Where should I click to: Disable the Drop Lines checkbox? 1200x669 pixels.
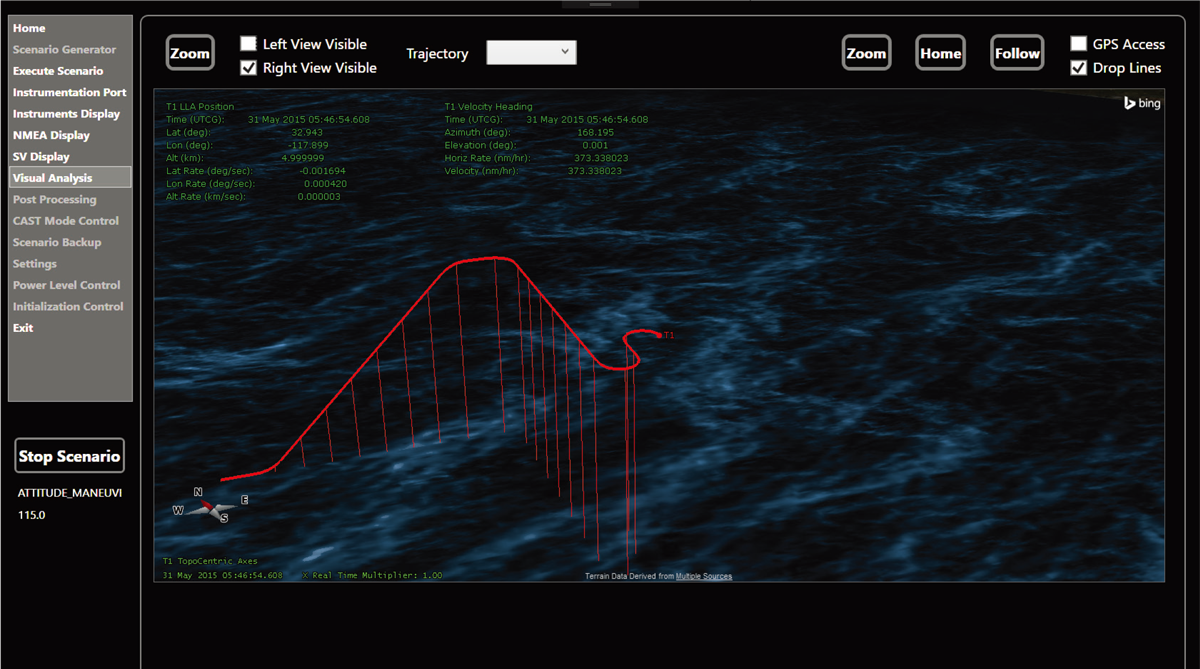tap(1079, 68)
